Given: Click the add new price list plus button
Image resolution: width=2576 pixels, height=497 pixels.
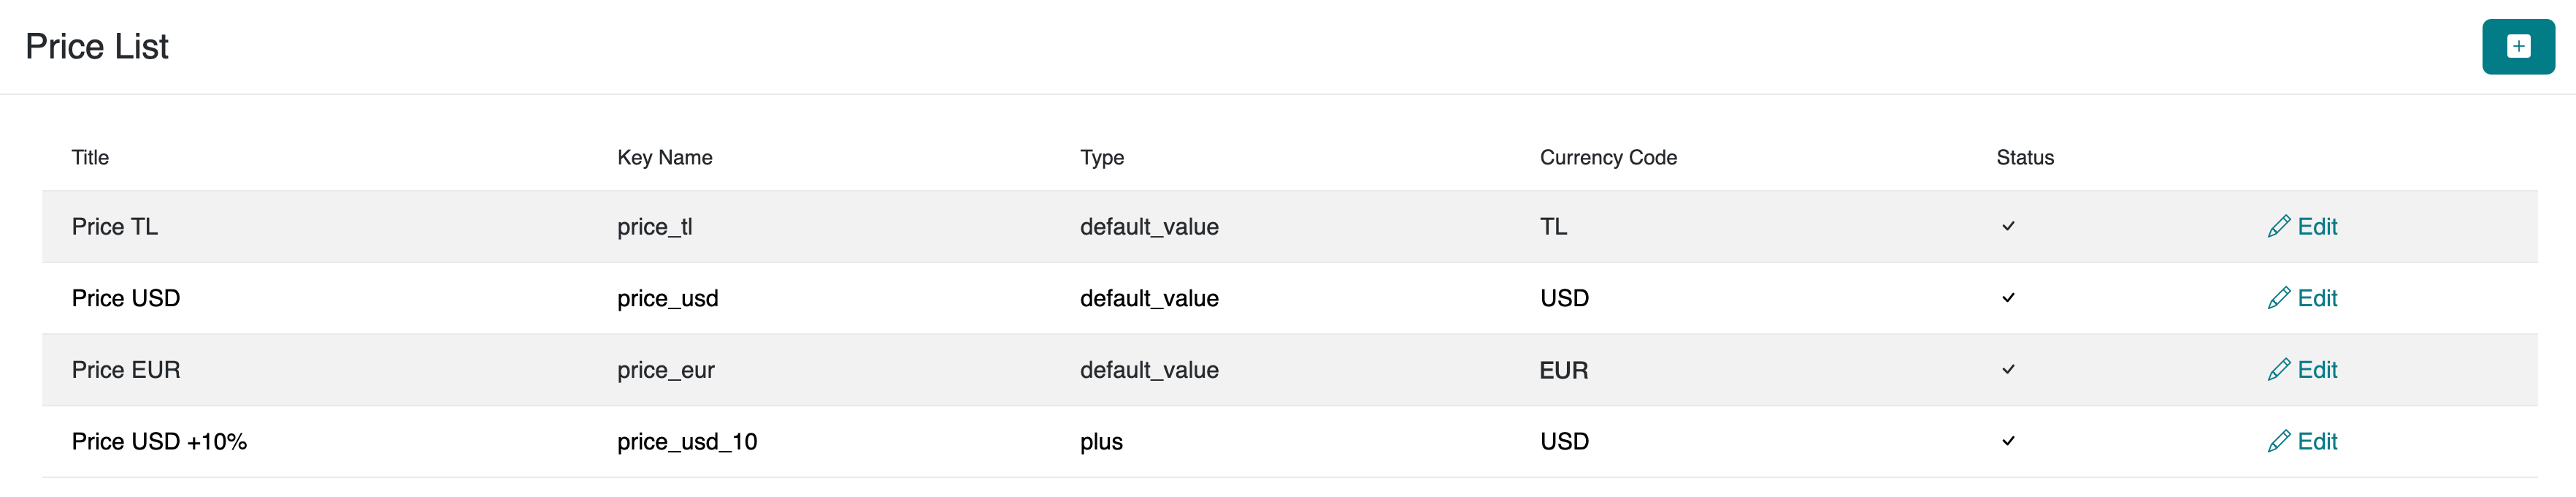Looking at the screenshot, I should coord(2517,47).
